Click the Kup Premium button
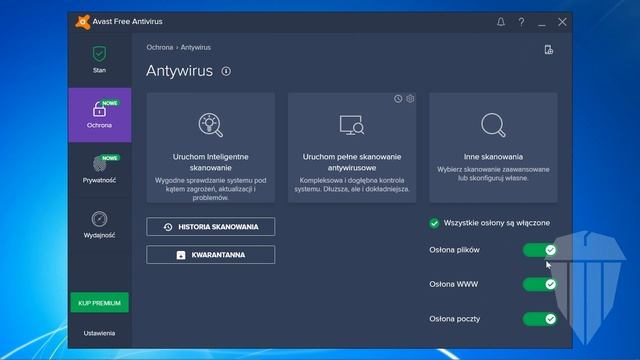Screen dimensions: 640x360 100,303
